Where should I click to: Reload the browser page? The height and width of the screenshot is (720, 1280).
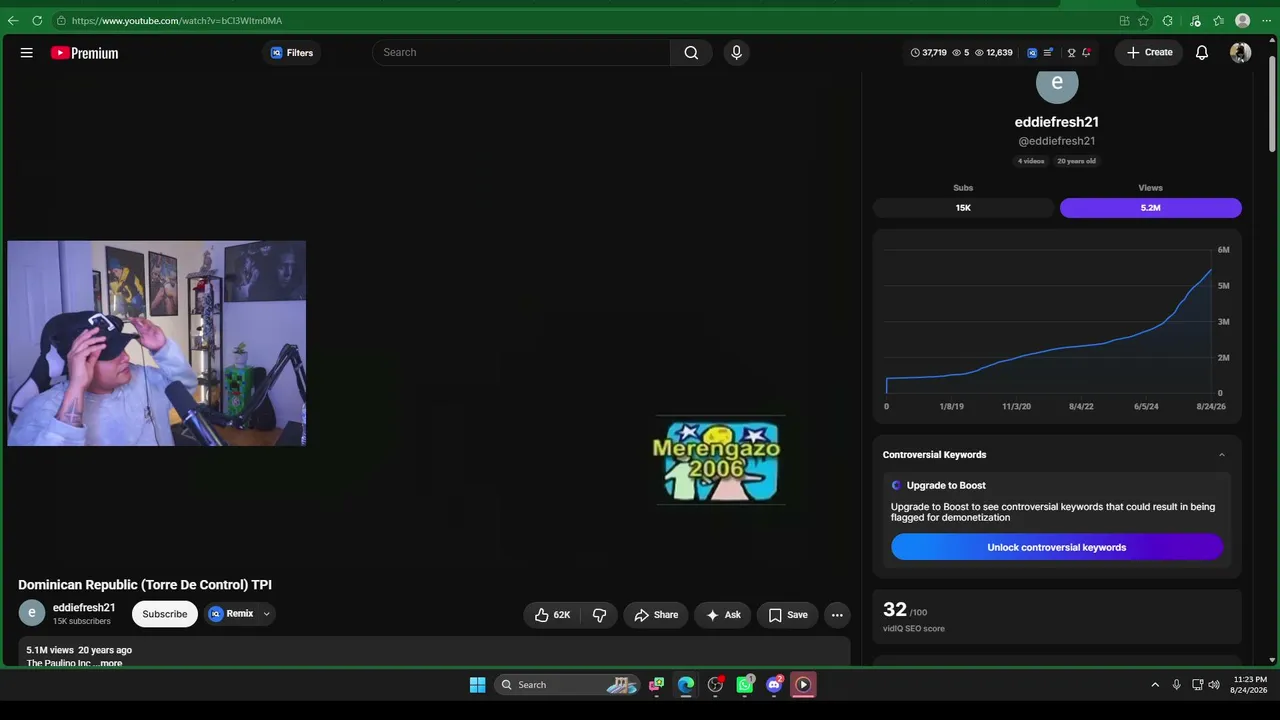[x=37, y=20]
